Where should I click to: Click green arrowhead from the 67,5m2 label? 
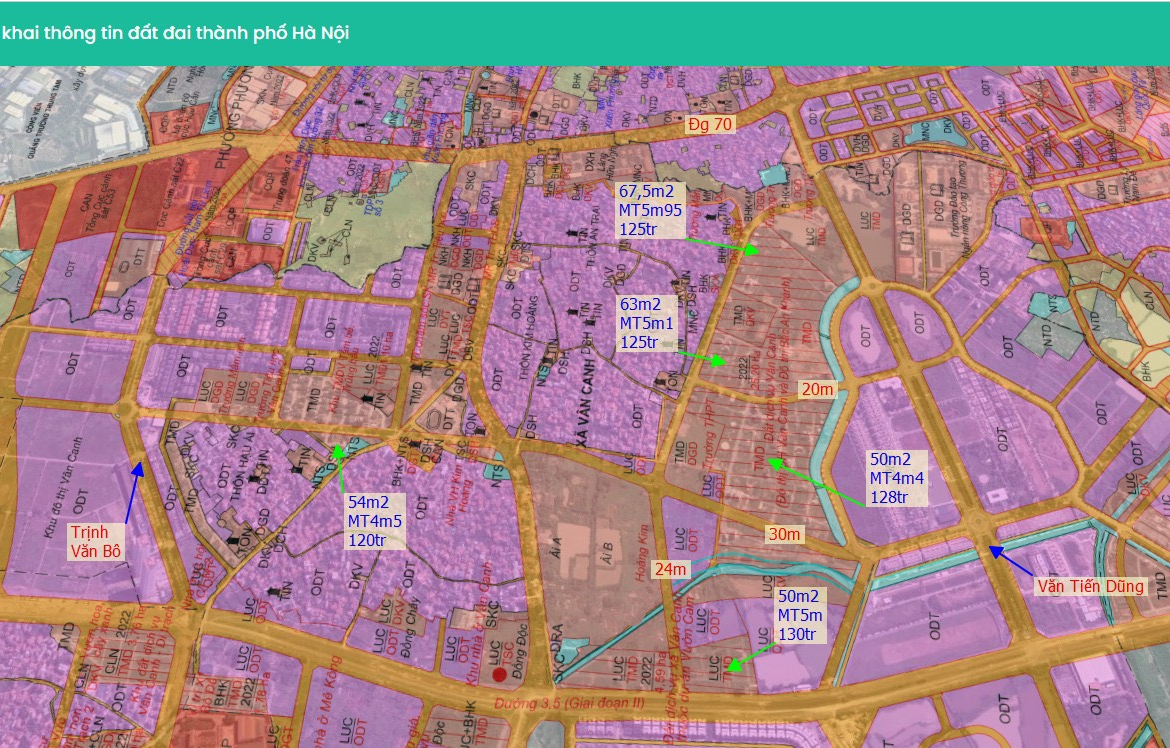coord(753,250)
